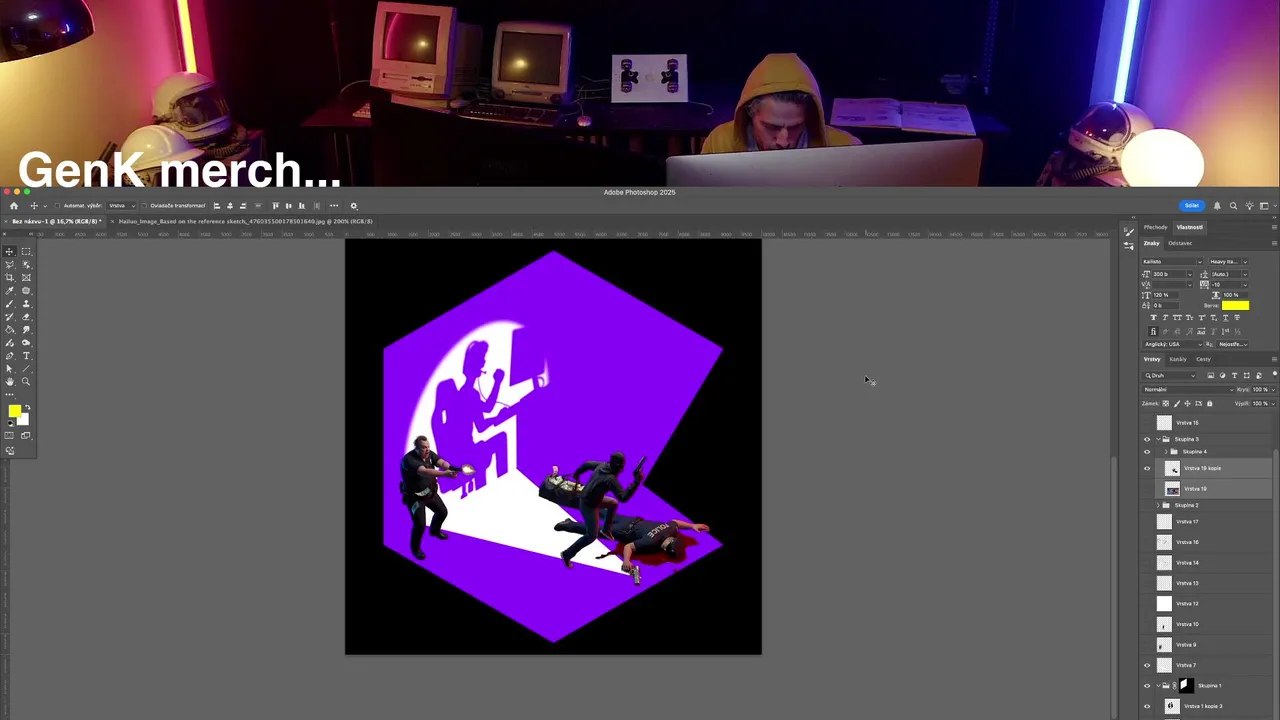Select the Zoom tool in the toolbox

pyautogui.click(x=26, y=381)
